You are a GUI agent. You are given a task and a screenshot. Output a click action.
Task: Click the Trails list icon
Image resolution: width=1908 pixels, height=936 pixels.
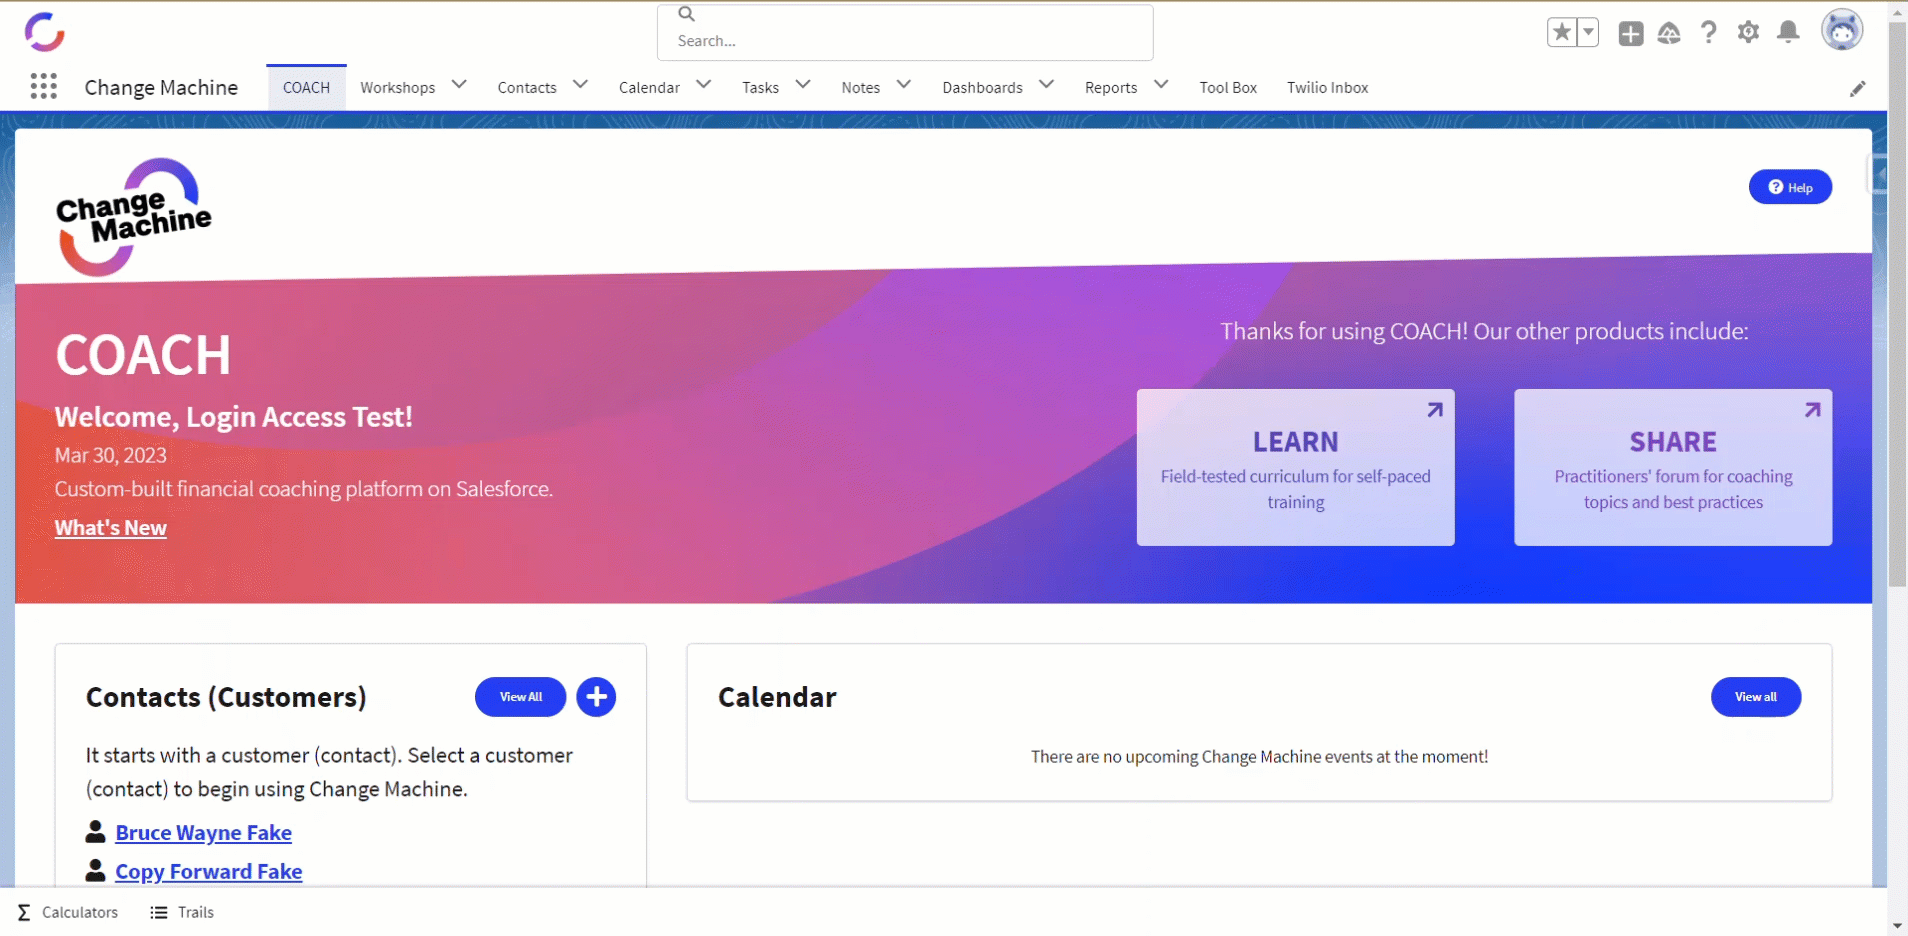pyautogui.click(x=159, y=912)
